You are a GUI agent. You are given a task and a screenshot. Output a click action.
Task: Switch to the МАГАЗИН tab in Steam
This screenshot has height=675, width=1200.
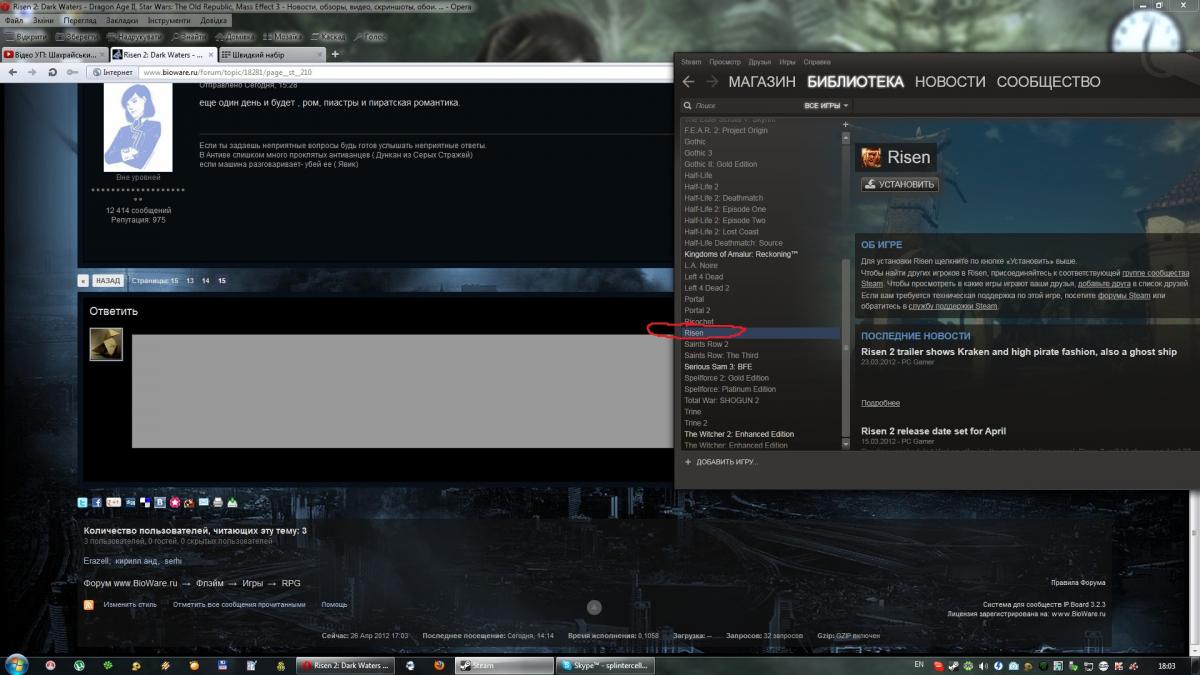coord(762,82)
